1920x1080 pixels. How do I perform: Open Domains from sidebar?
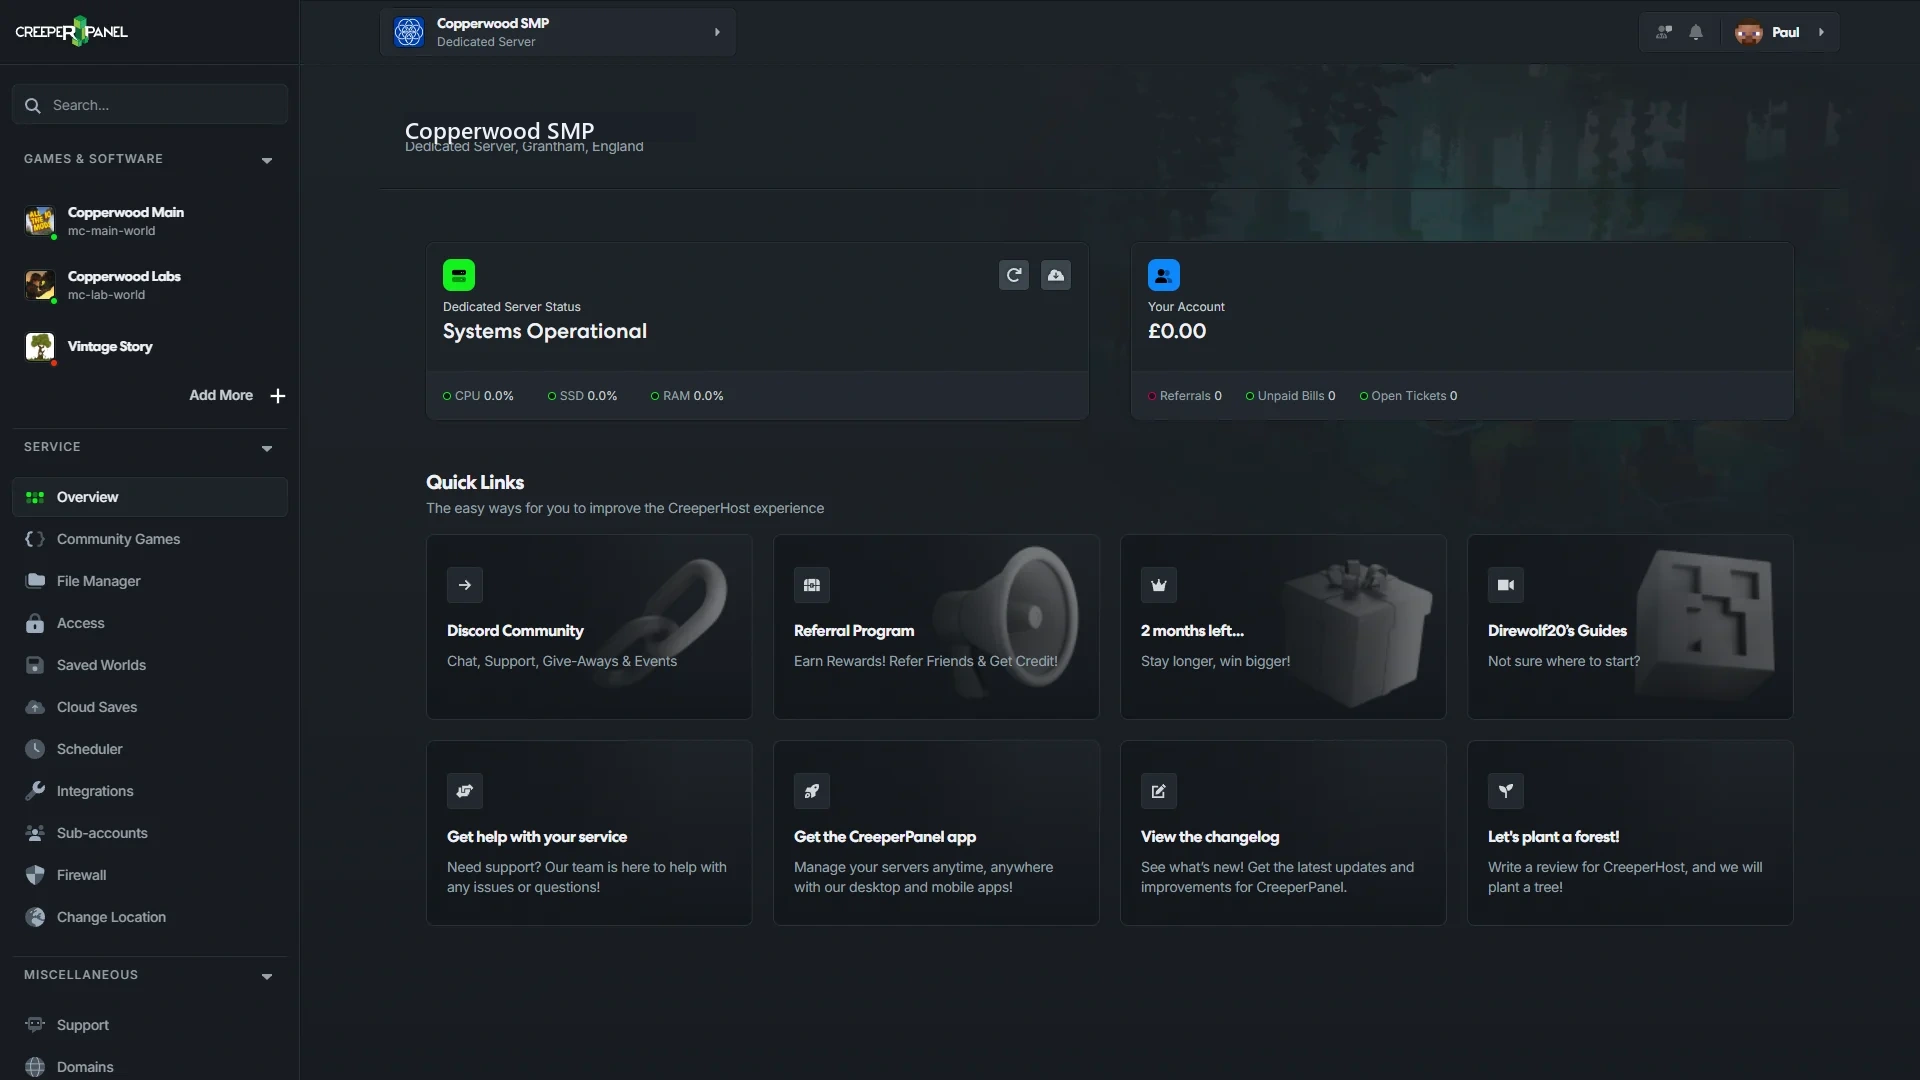click(150, 1067)
